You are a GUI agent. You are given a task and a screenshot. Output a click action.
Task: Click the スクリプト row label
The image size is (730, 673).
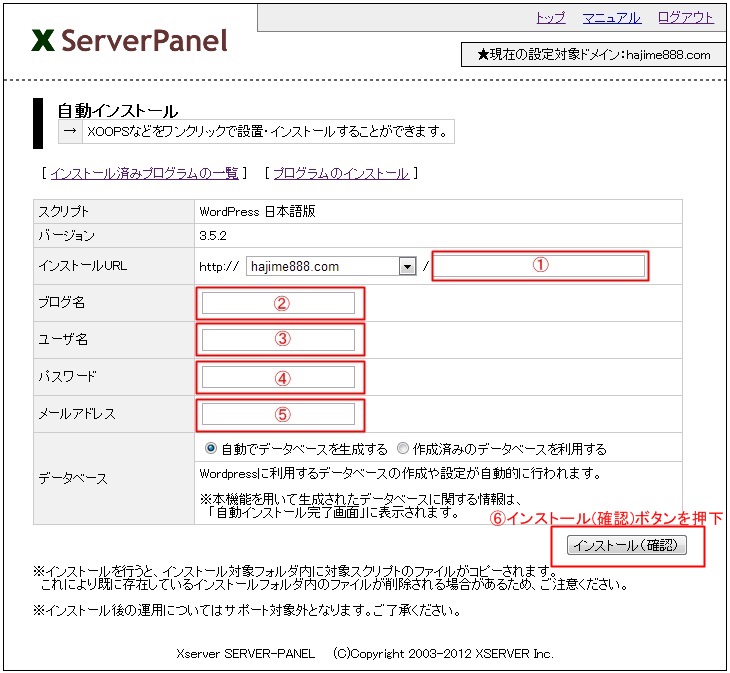(63, 211)
